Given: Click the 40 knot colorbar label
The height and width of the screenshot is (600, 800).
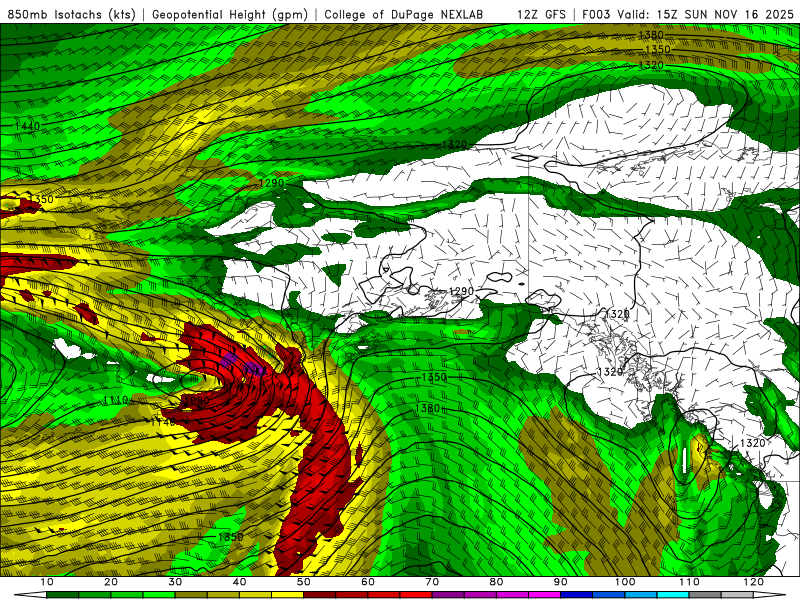Looking at the screenshot, I should coord(239,582).
